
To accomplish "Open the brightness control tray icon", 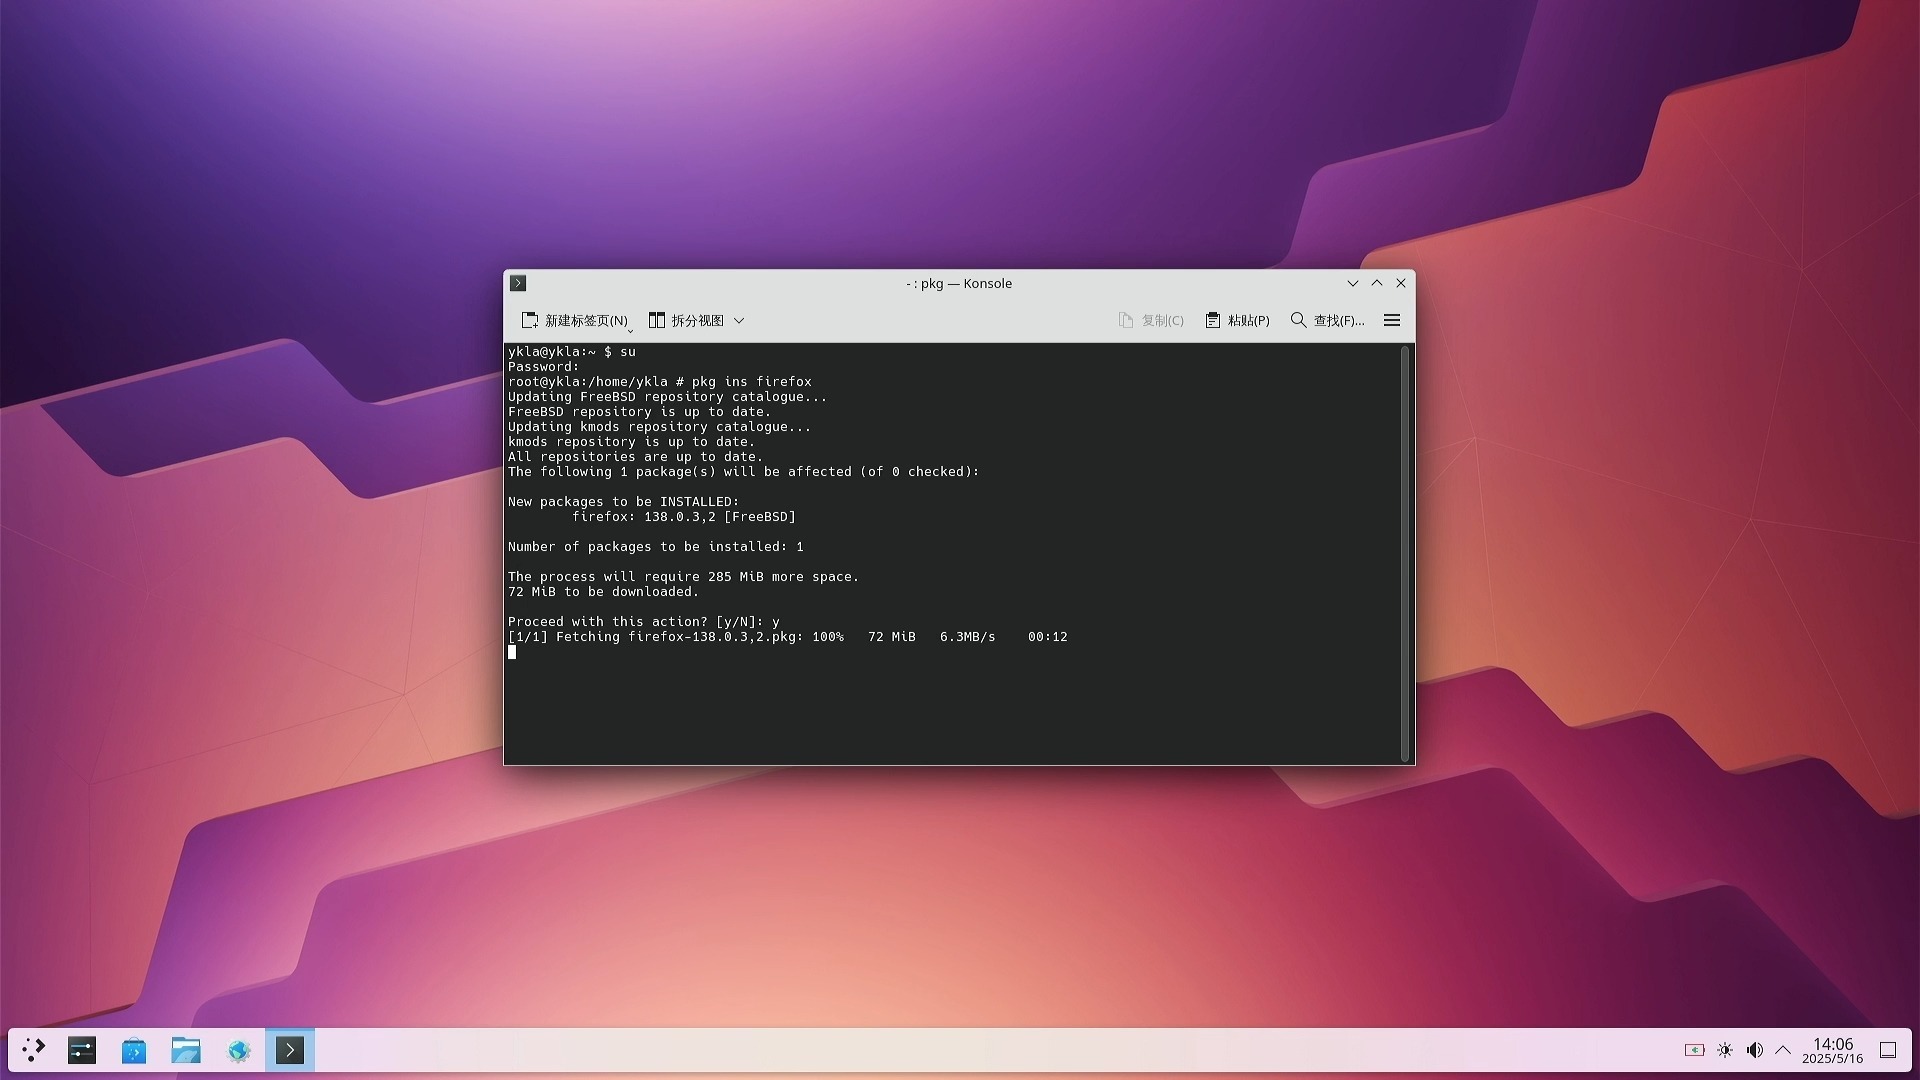I will [x=1725, y=1050].
